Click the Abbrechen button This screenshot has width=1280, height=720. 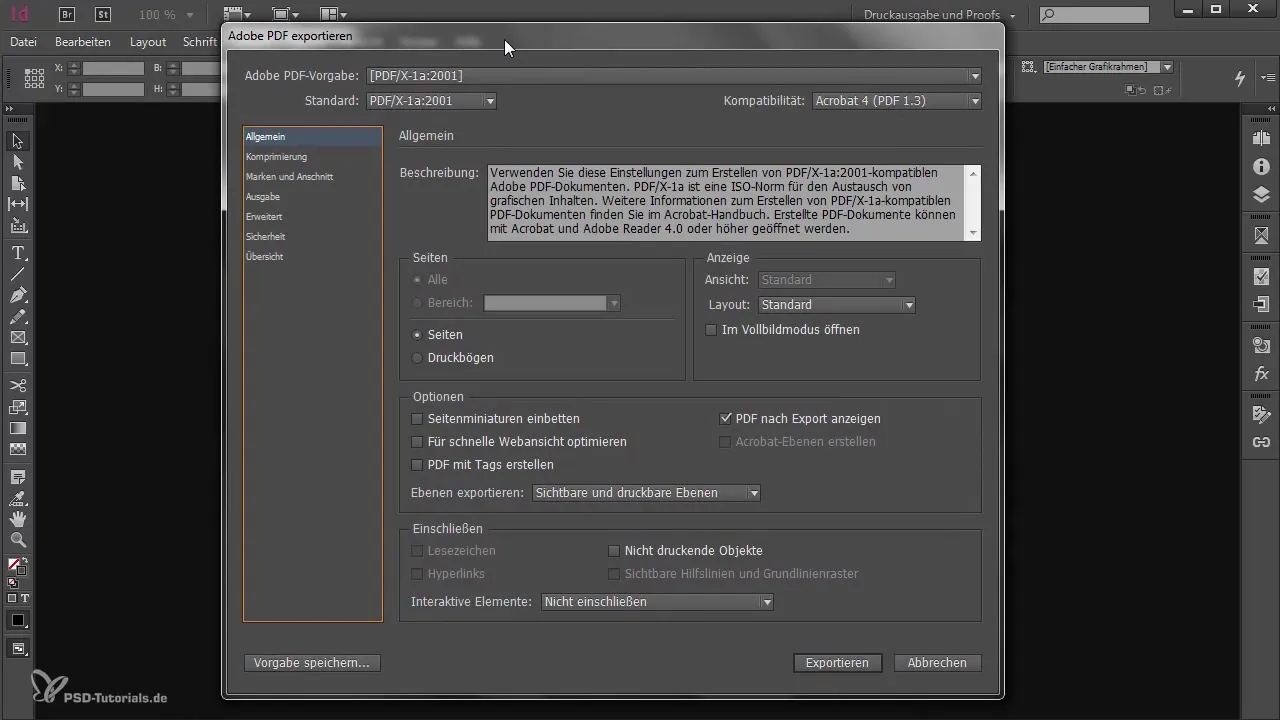tap(937, 663)
